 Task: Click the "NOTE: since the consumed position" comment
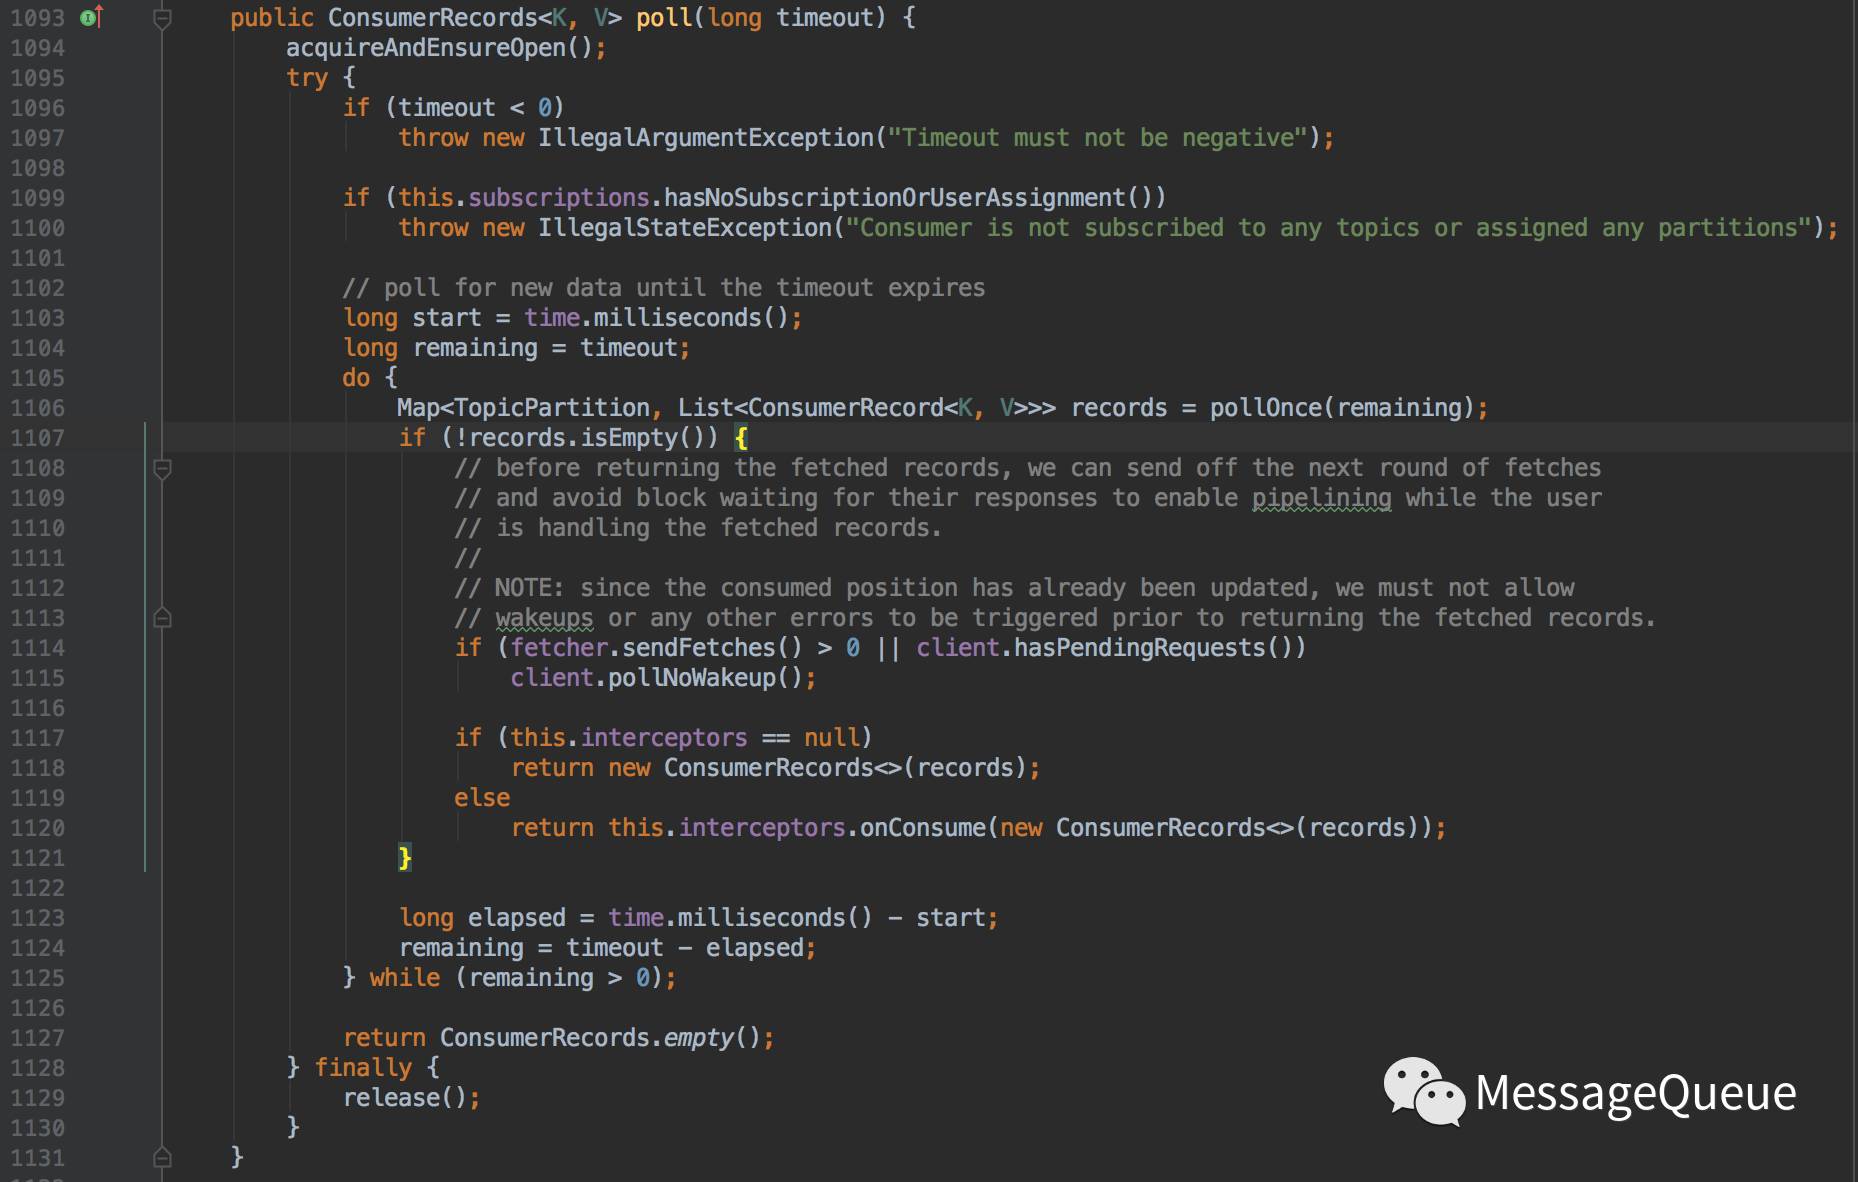pos(1014,588)
